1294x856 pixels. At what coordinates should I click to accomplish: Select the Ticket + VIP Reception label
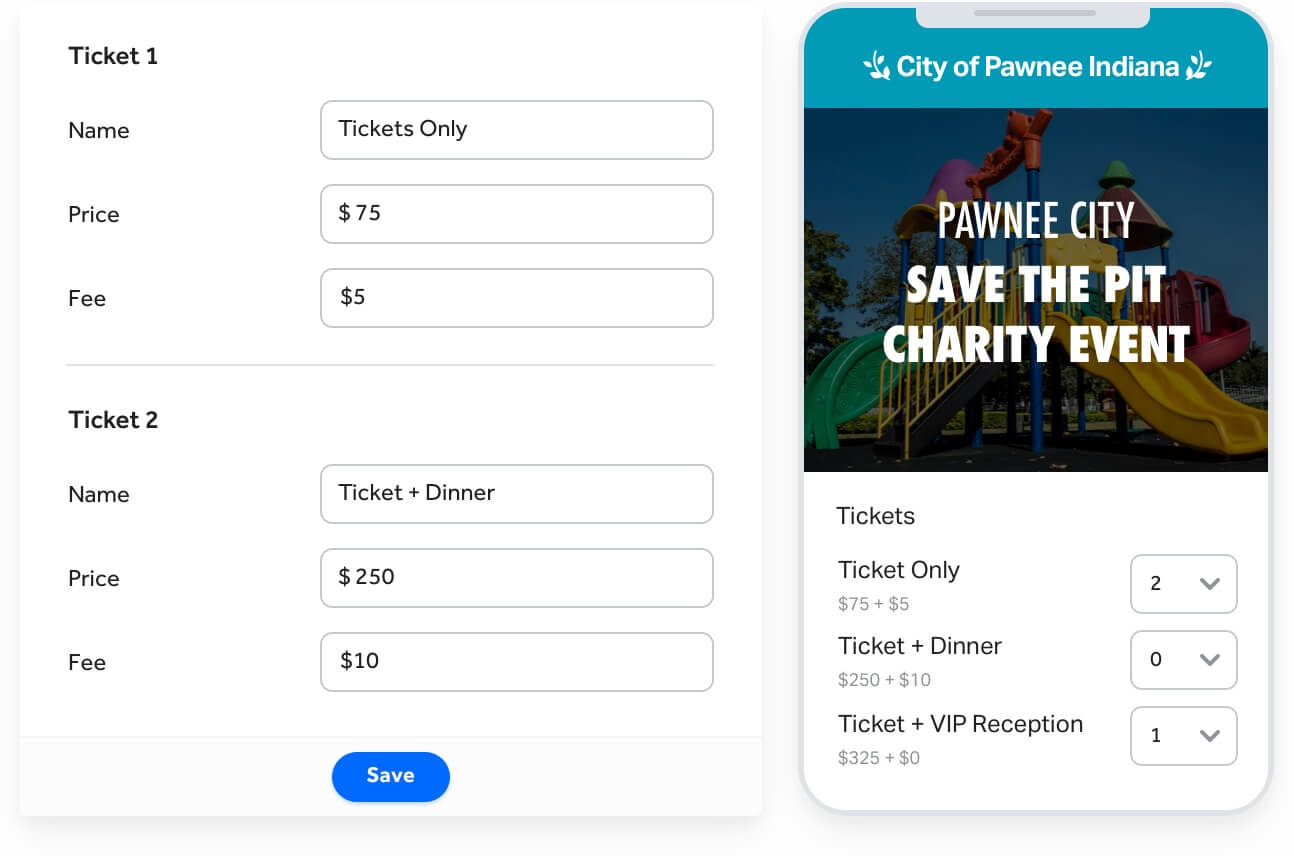(960, 724)
